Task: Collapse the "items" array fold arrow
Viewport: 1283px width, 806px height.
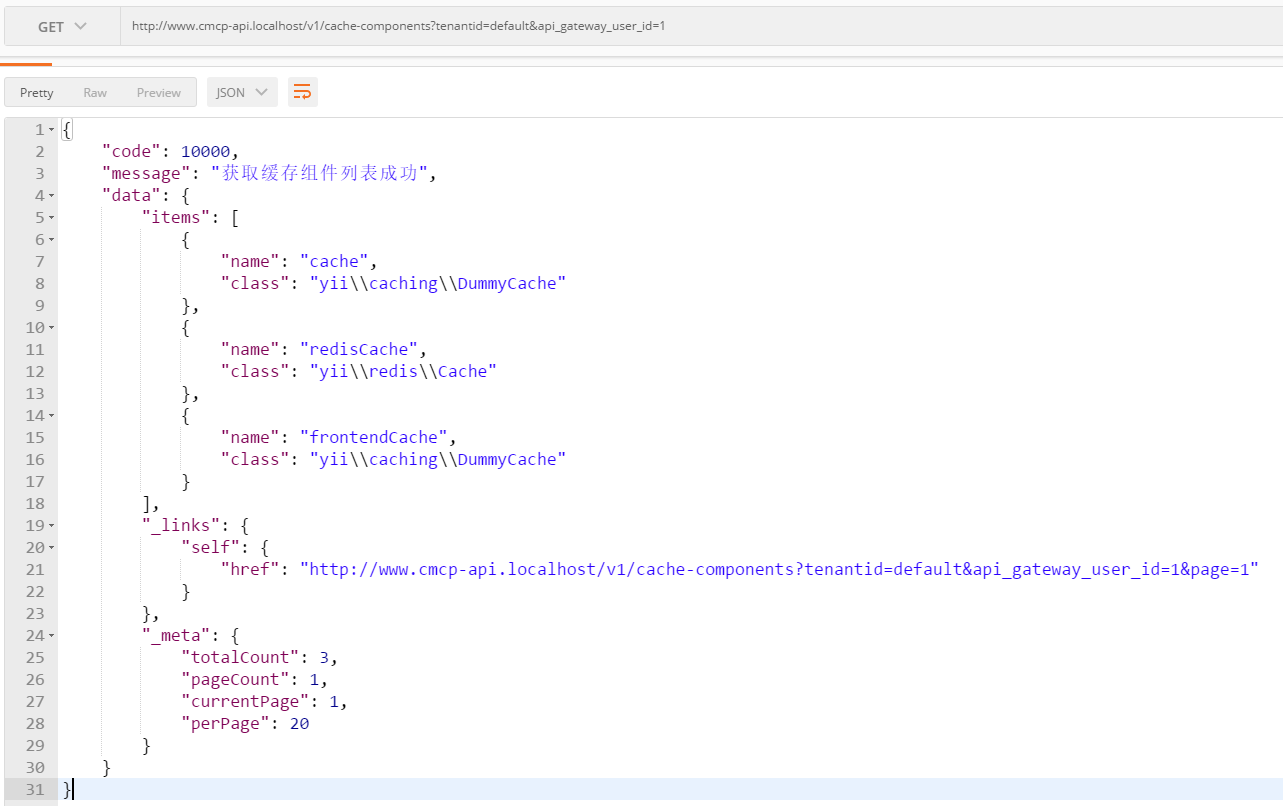Action: point(51,218)
